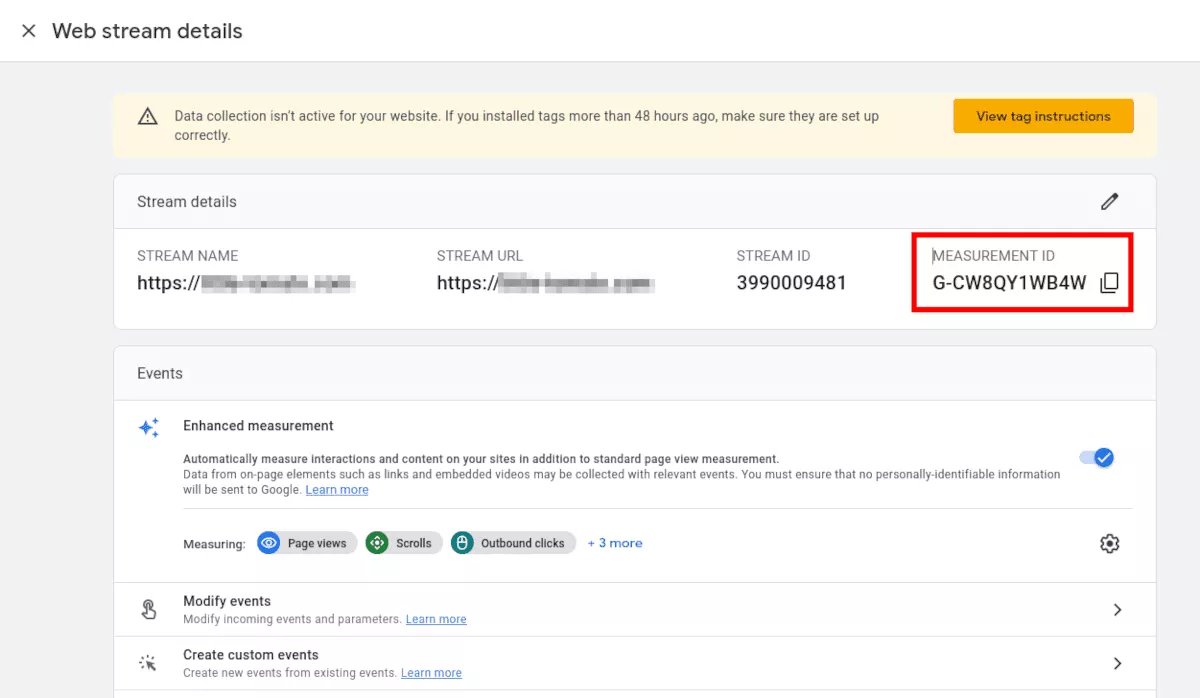Click the Modify events hand icon
This screenshot has height=698, width=1200.
(149, 610)
